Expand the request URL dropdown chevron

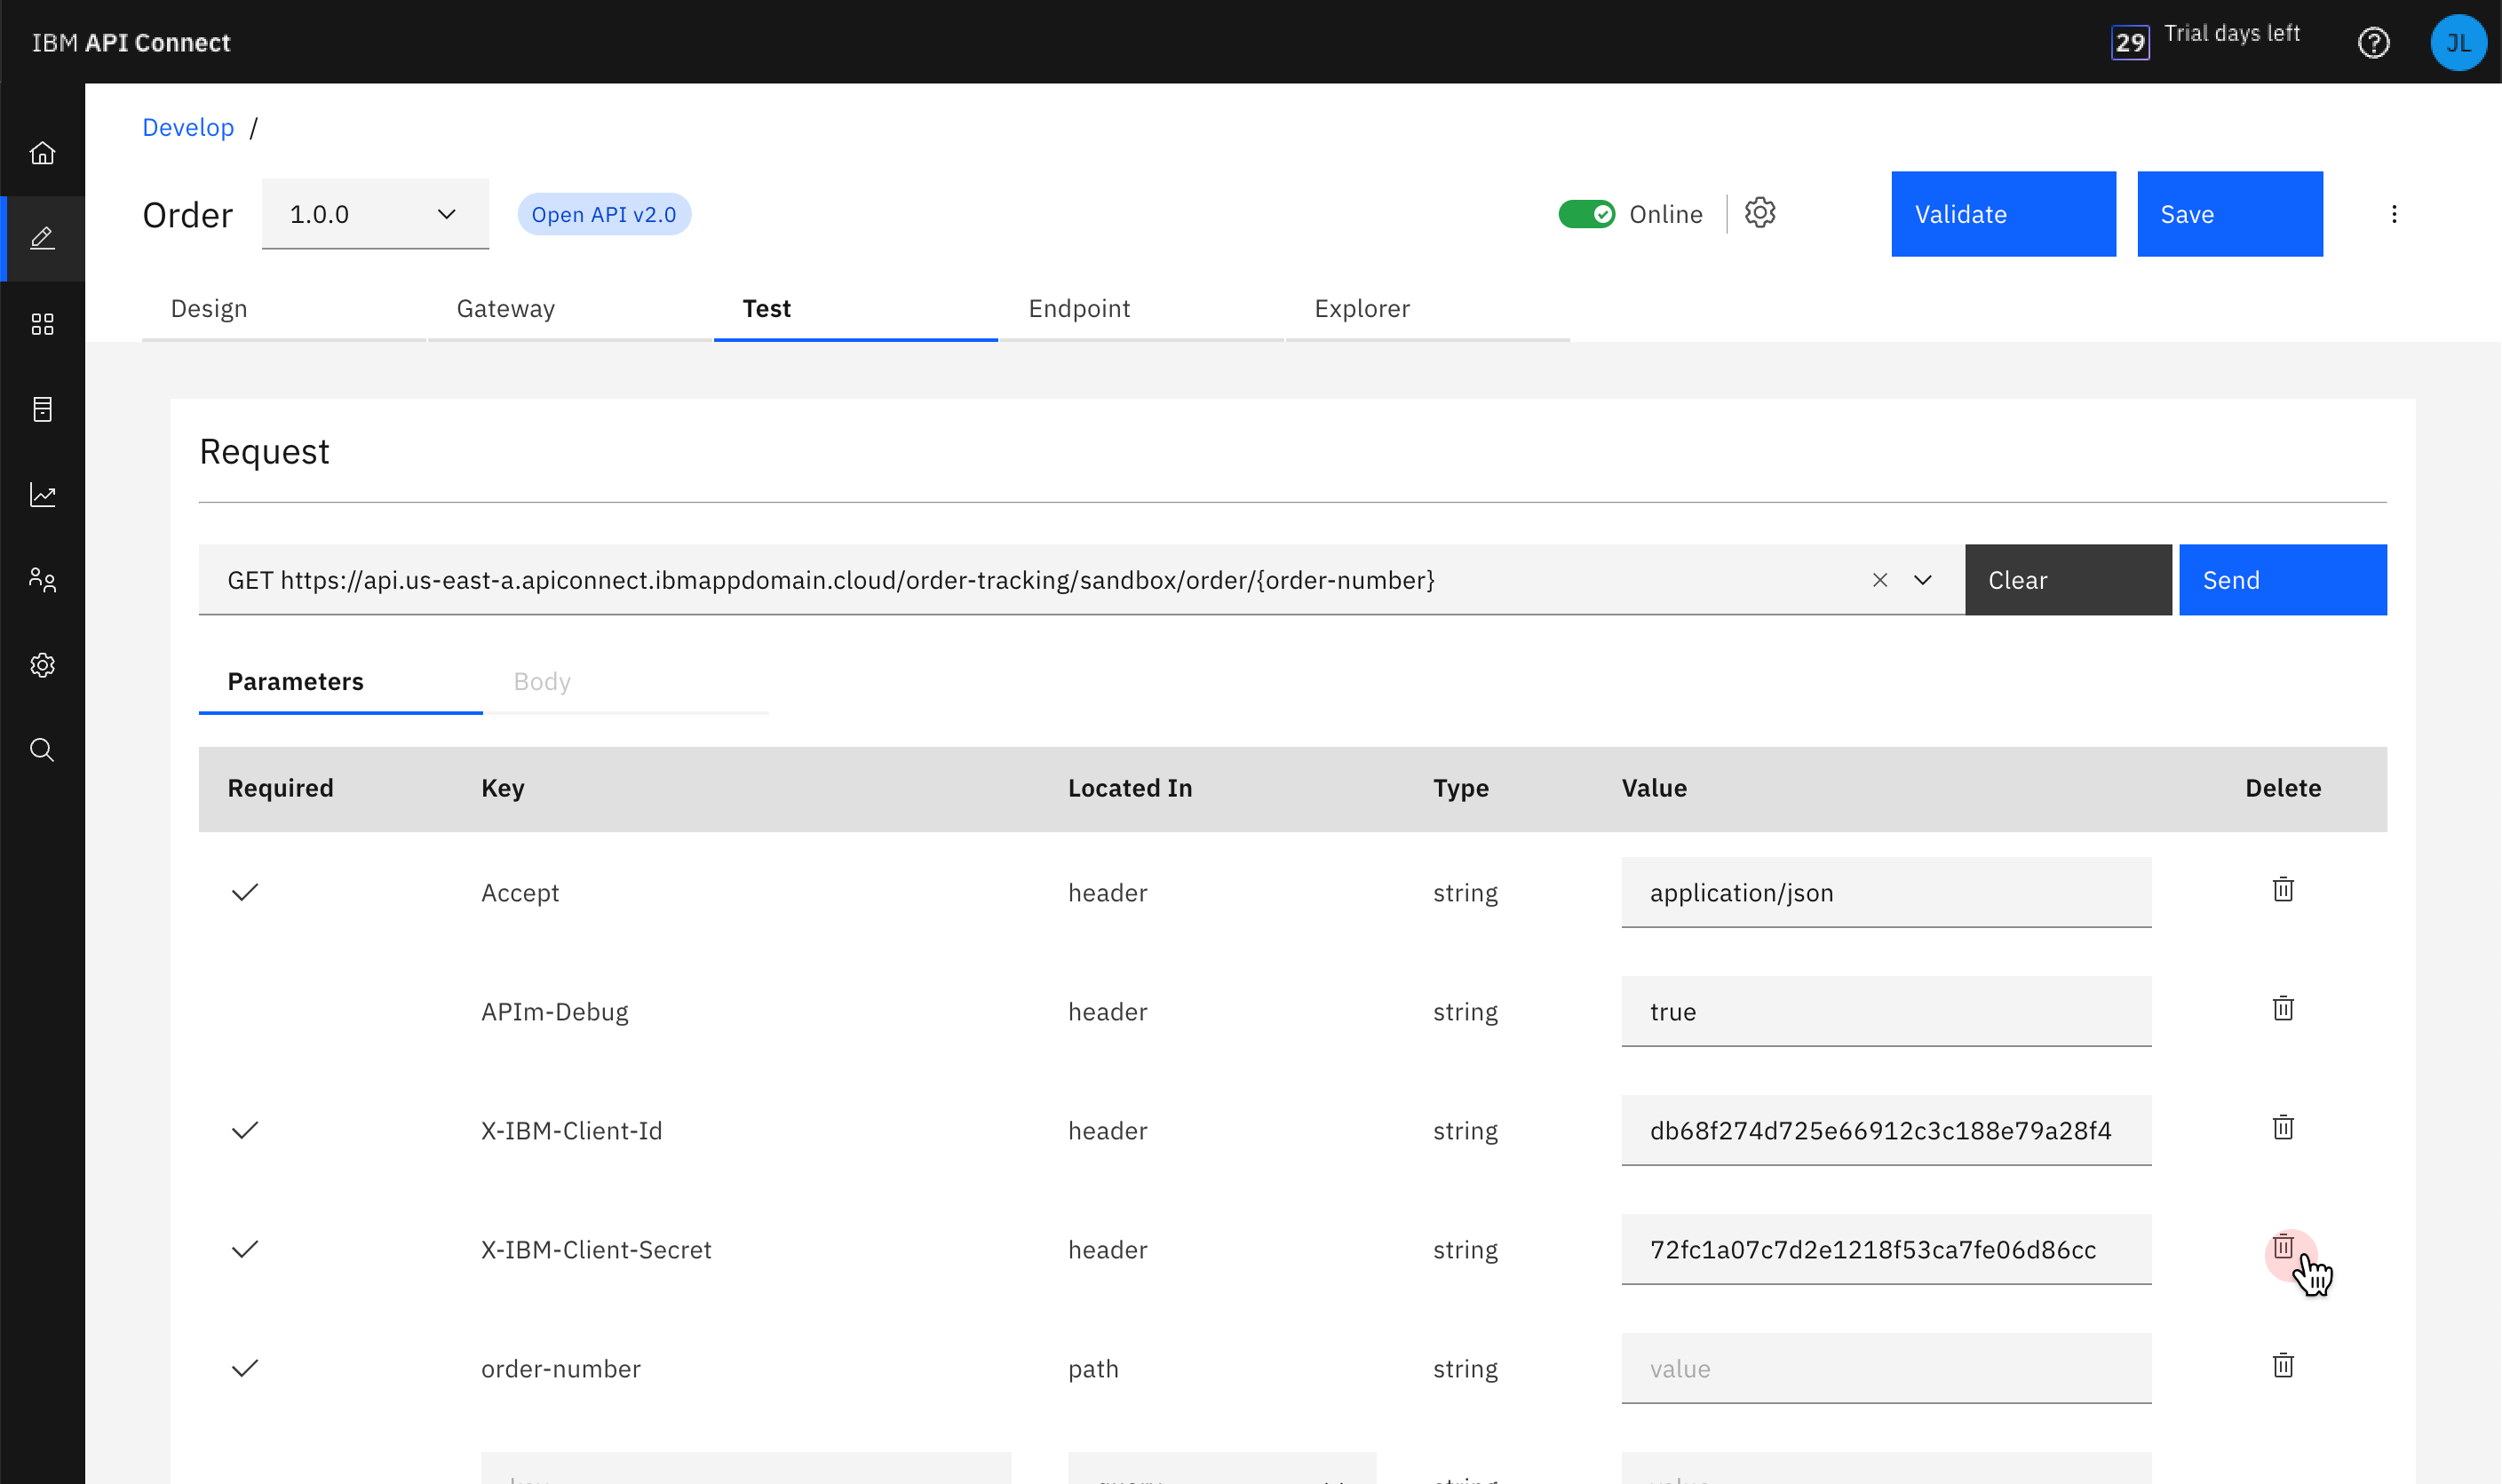pyautogui.click(x=1922, y=580)
